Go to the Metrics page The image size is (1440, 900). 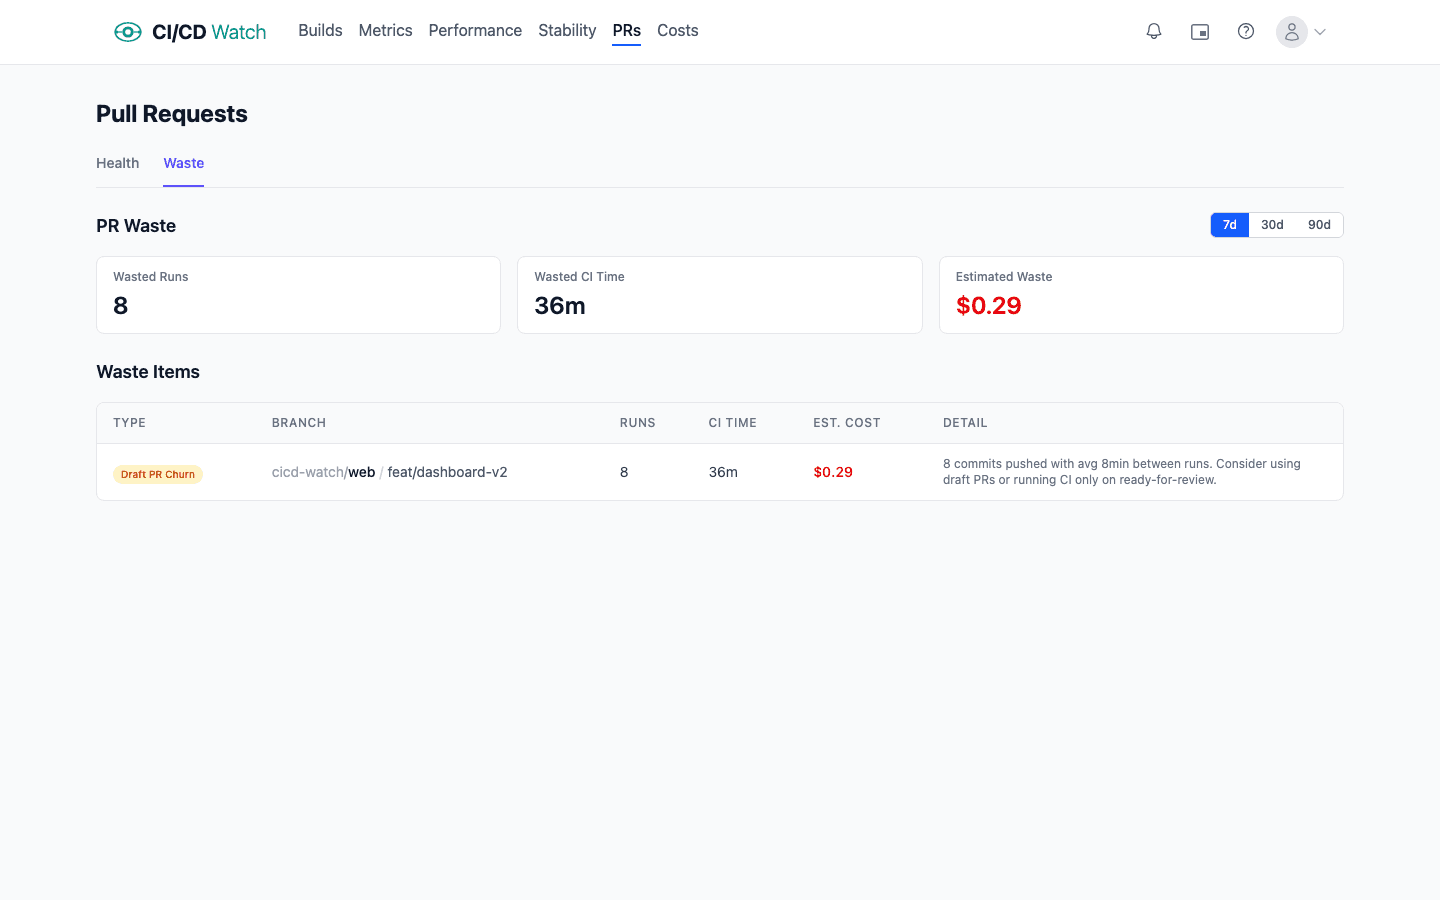pos(385,31)
